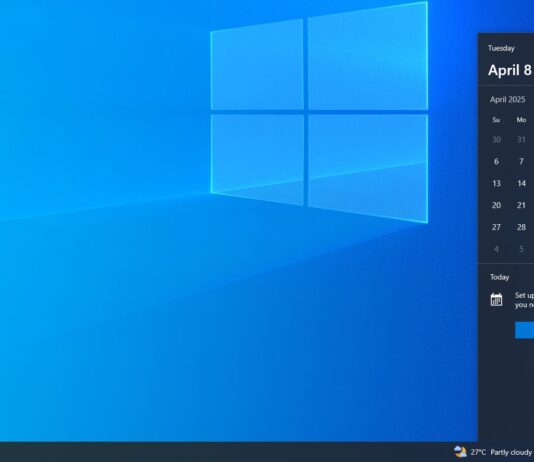Select April 21 in the calendar
The height and width of the screenshot is (462, 534).
(521, 205)
